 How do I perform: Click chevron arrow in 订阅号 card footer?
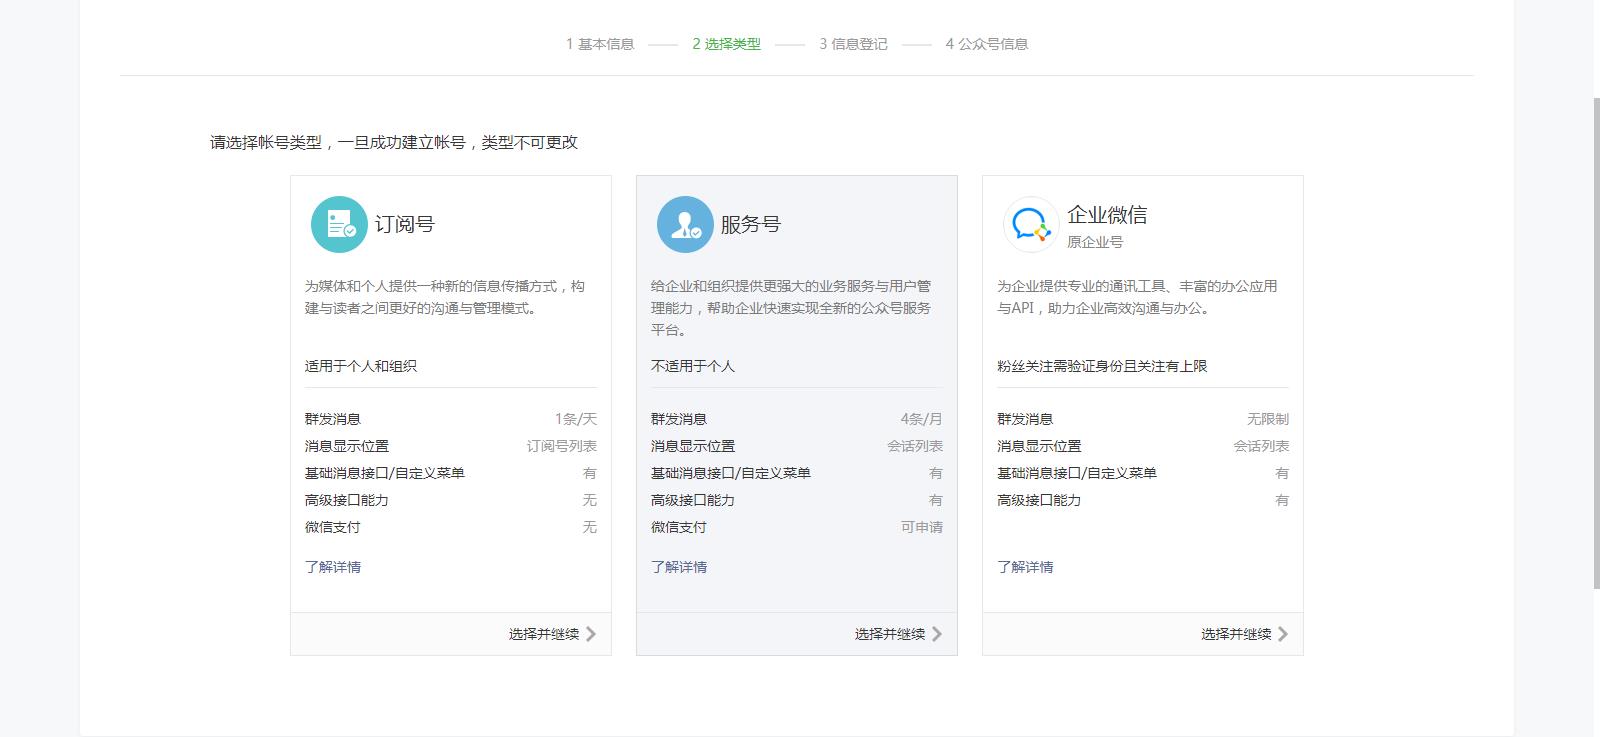[590, 634]
